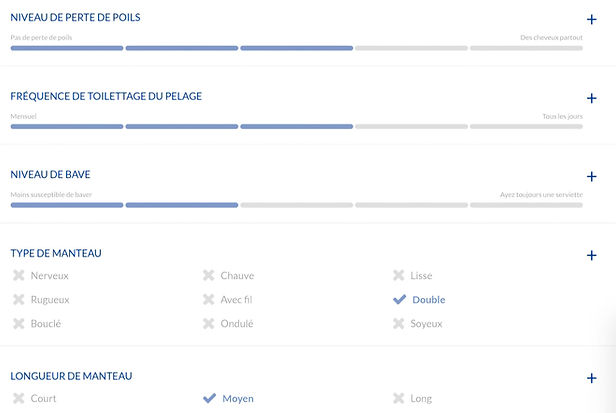Select the Ondulé coat type label
The width and height of the screenshot is (616, 413).
click(x=236, y=324)
